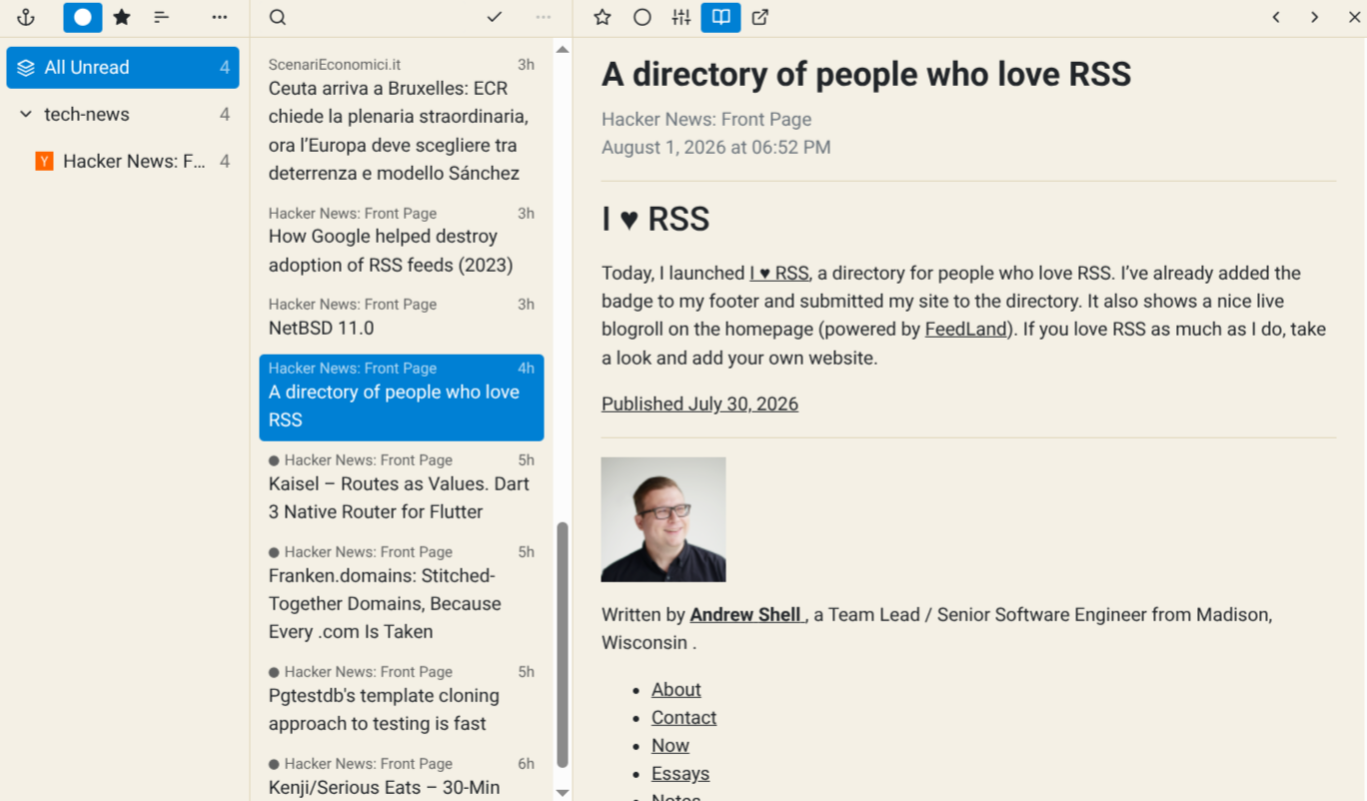Click the ScenariEconomici.it source label
This screenshot has width=1367, height=801.
click(334, 65)
